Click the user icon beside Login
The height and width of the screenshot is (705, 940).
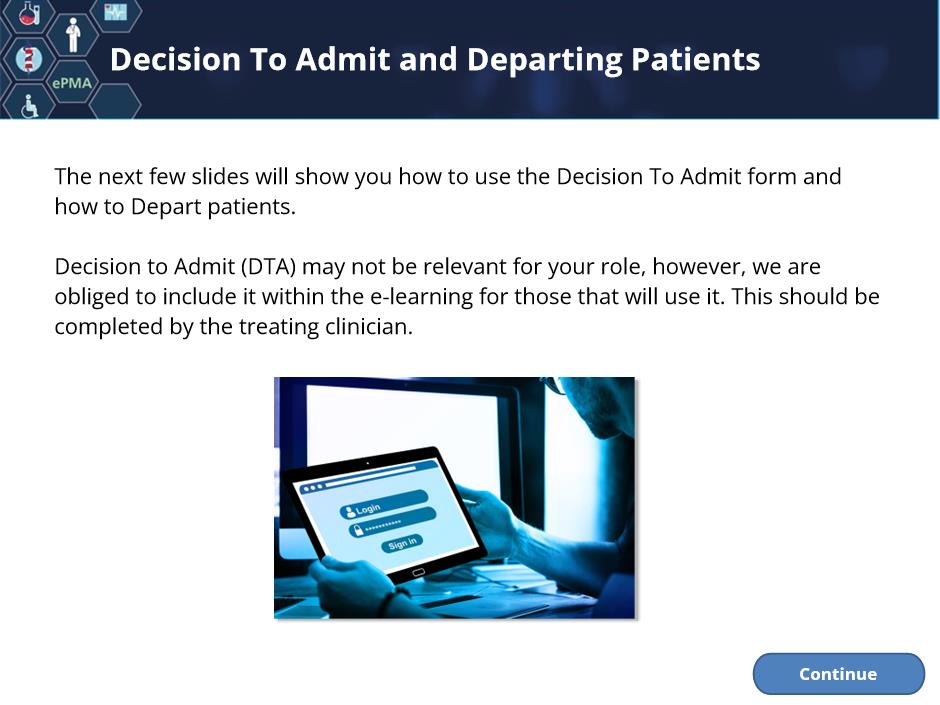click(350, 512)
